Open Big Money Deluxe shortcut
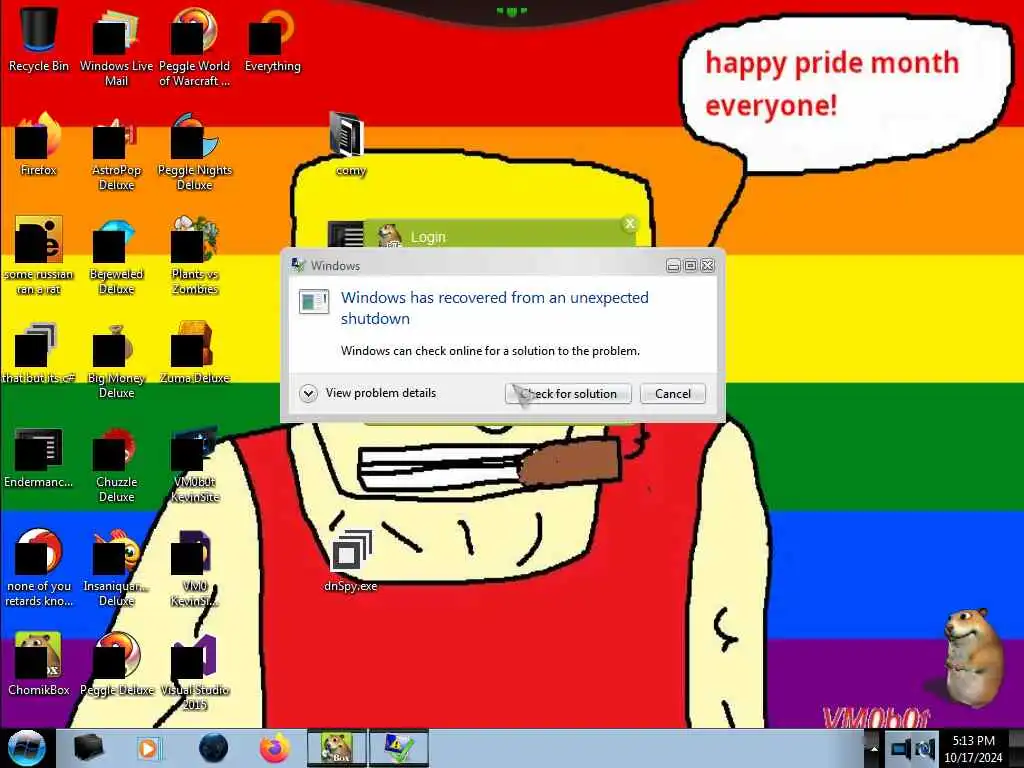1024x768 pixels. [x=116, y=359]
